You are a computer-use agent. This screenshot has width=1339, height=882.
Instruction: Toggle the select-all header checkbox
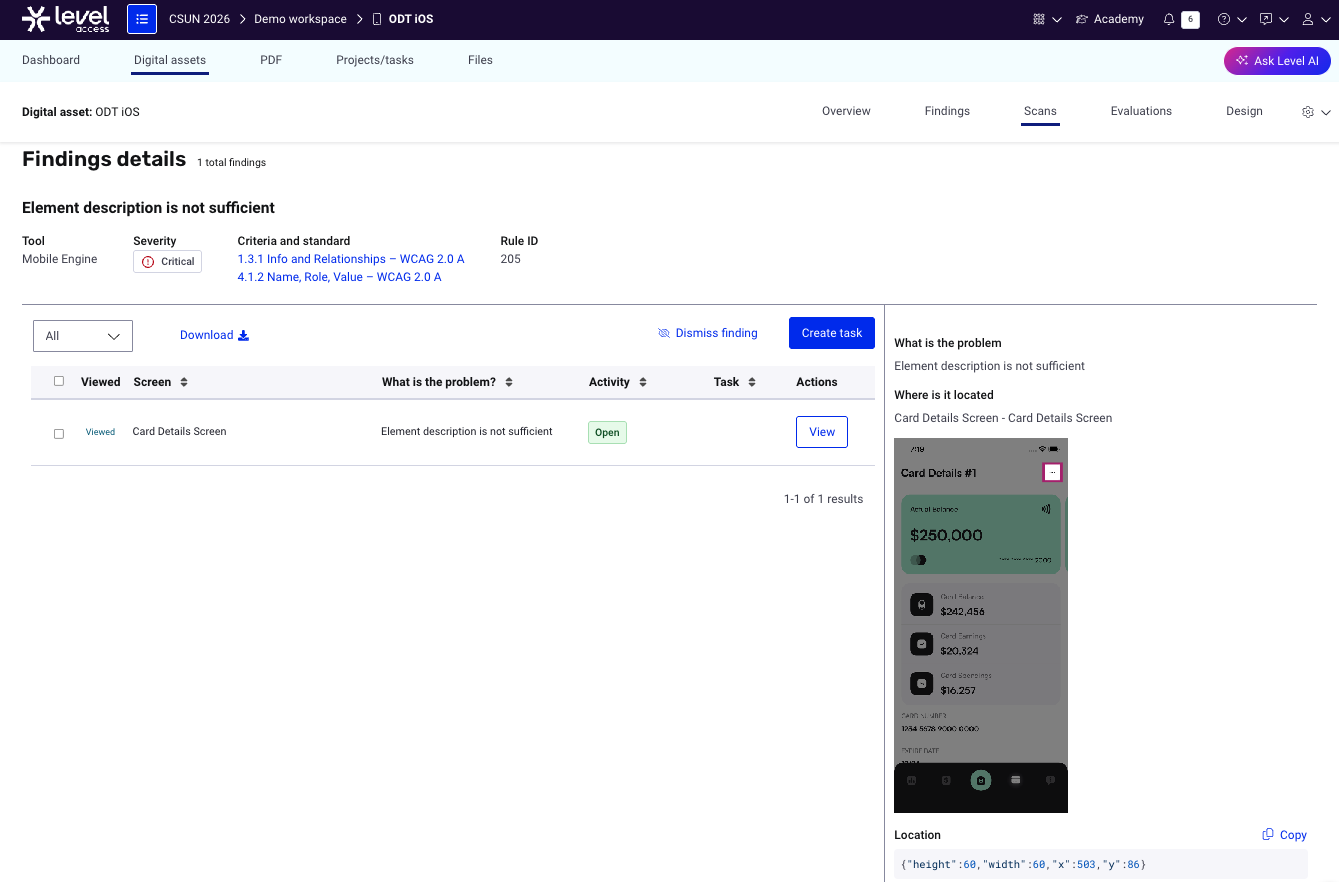click(x=59, y=381)
